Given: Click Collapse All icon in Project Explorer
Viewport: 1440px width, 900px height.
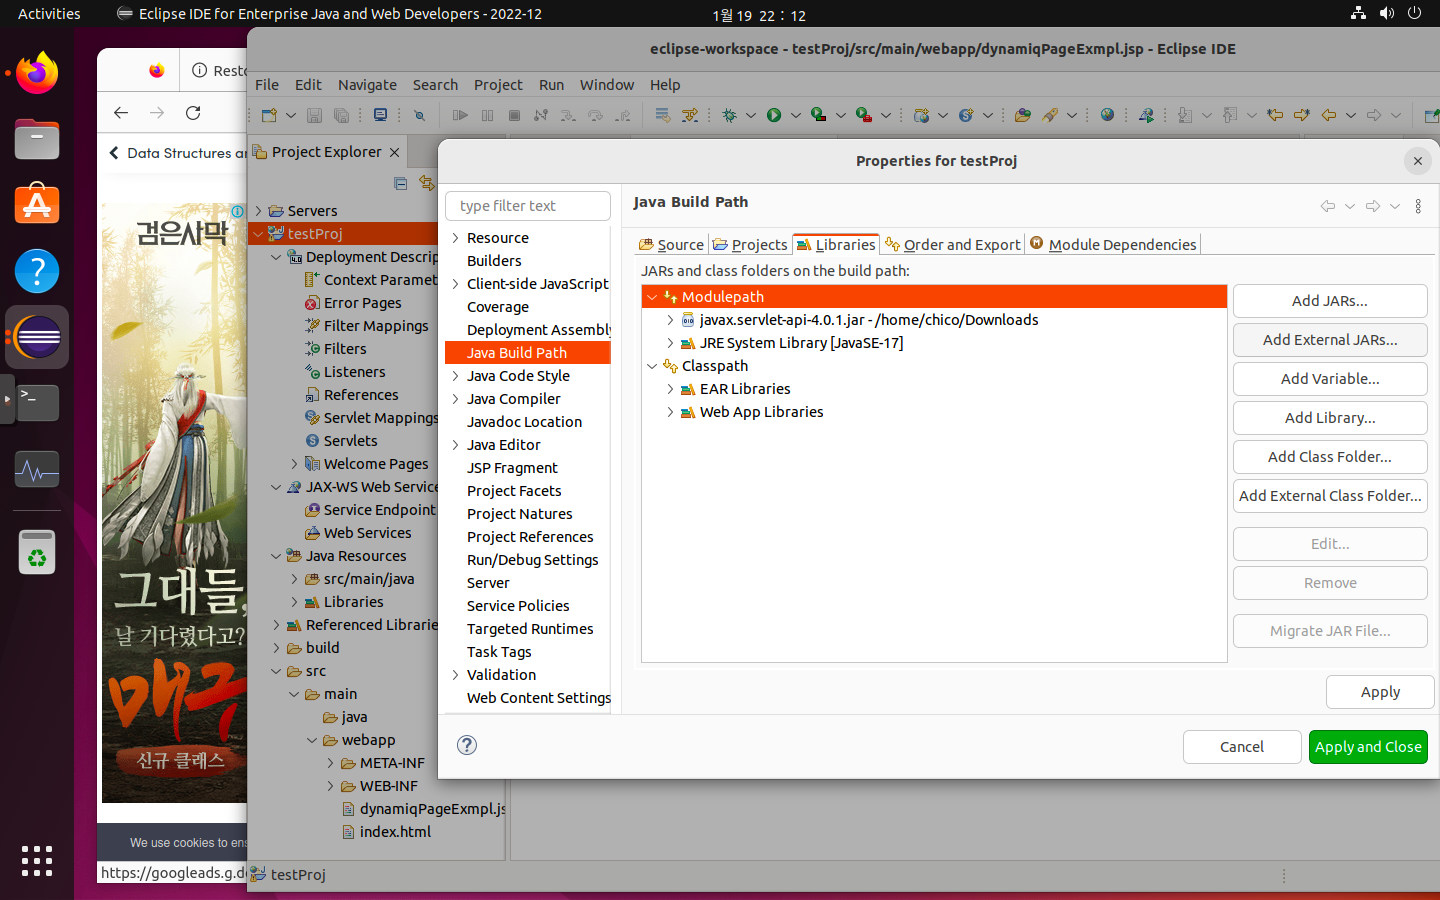Looking at the screenshot, I should 400,183.
